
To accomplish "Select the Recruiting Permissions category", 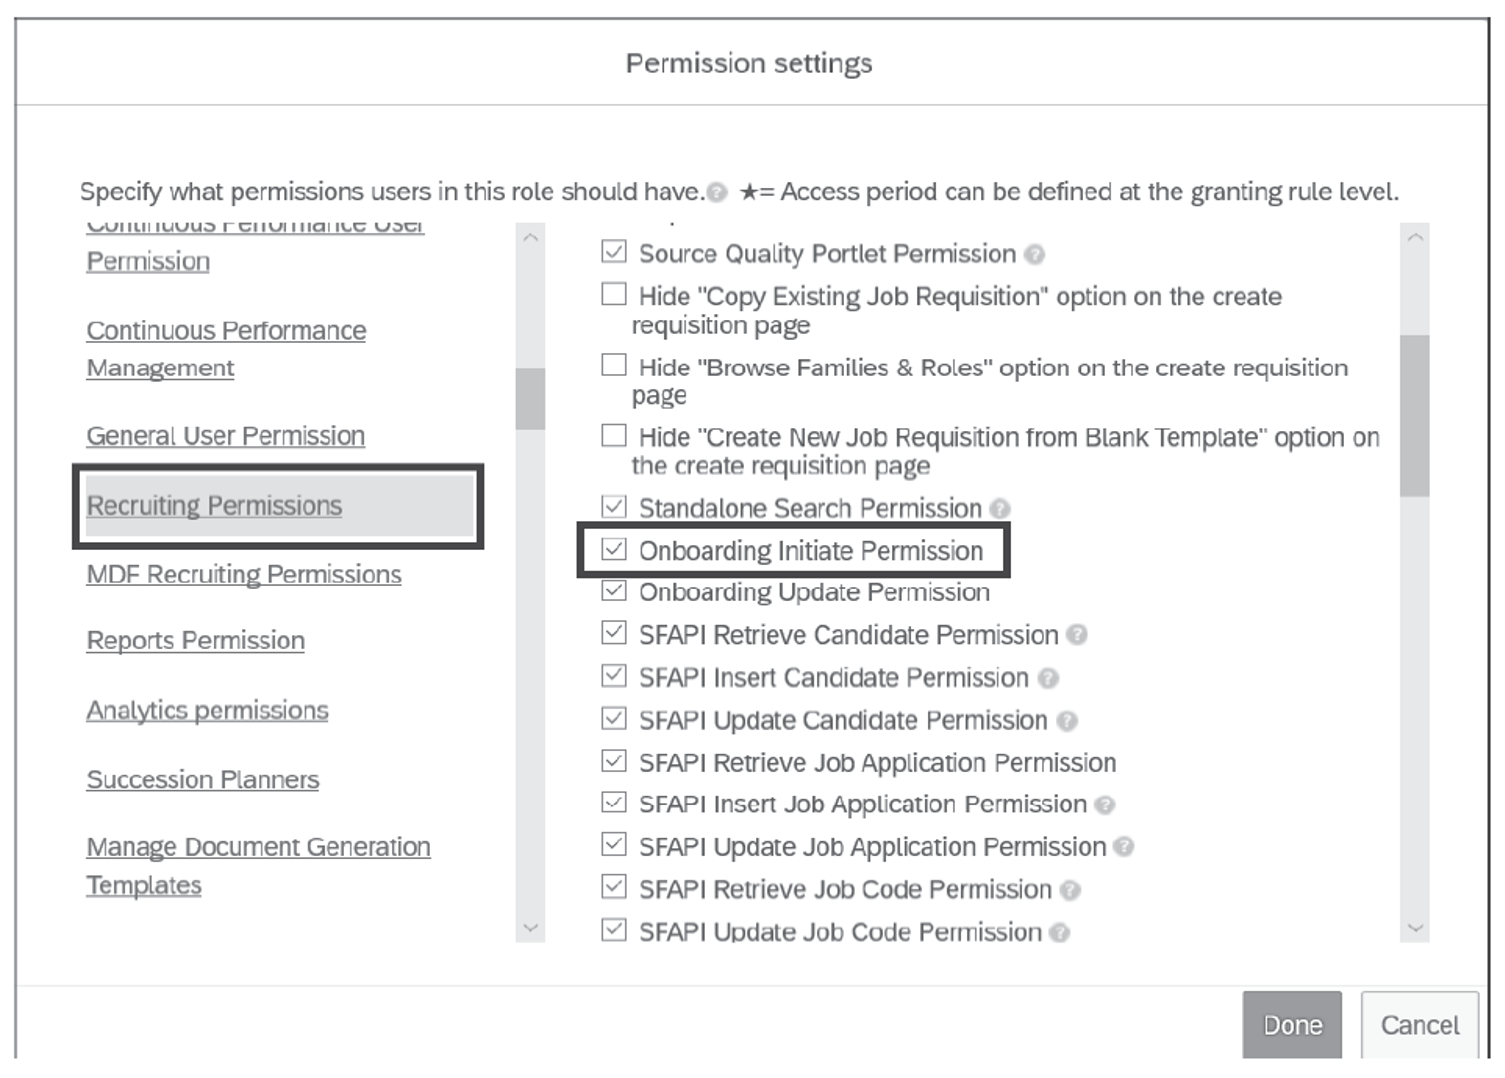I will coord(214,506).
